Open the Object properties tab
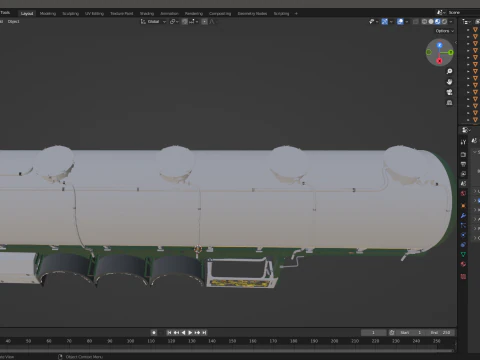The height and width of the screenshot is (360, 480). (x=463, y=206)
